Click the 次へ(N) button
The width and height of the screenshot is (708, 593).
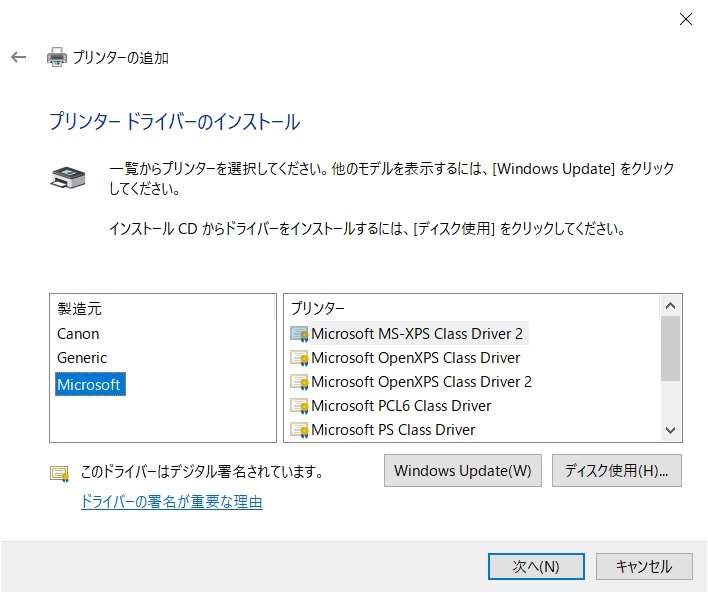coord(536,566)
